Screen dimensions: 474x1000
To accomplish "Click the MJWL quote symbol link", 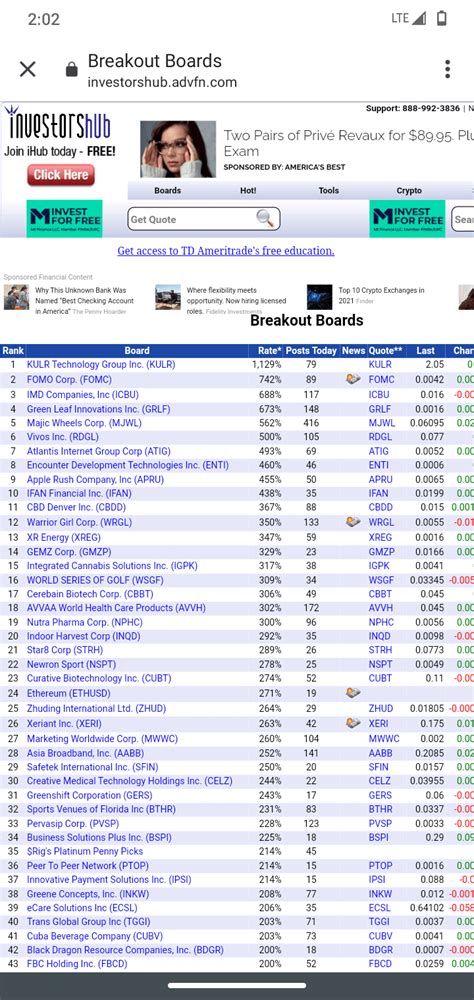I will tap(381, 423).
